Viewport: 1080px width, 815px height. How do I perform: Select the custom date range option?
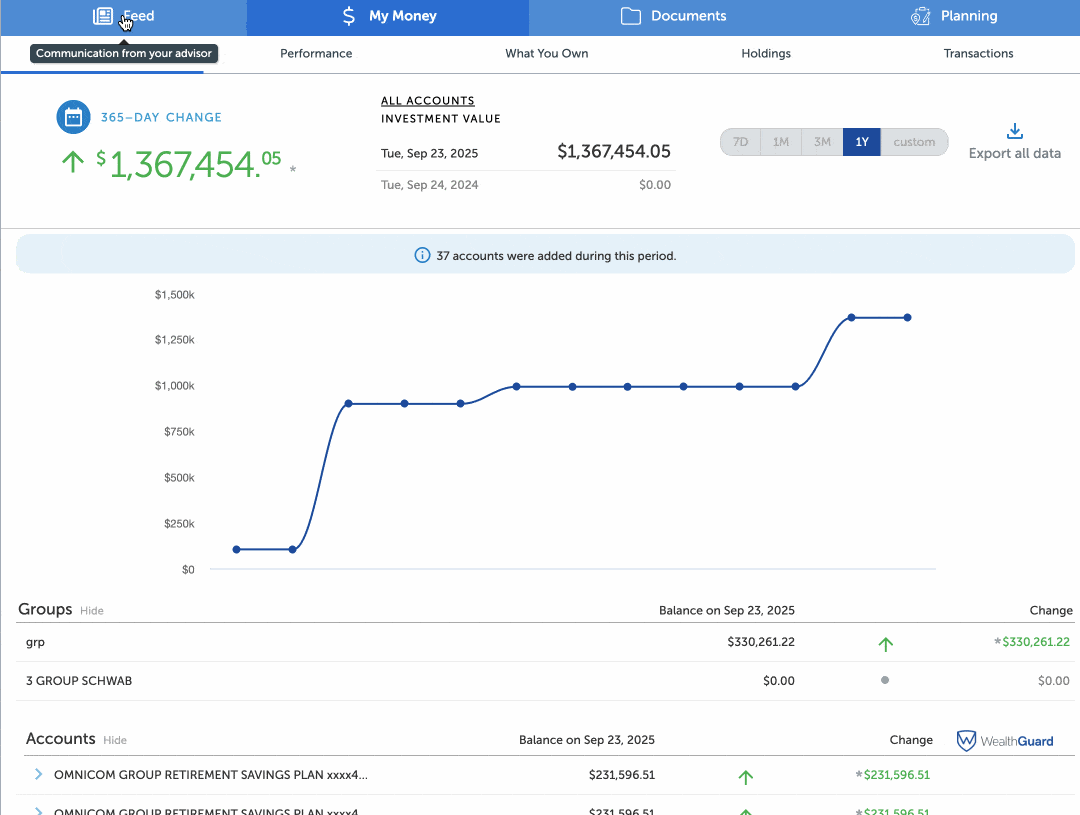pyautogui.click(x=914, y=142)
